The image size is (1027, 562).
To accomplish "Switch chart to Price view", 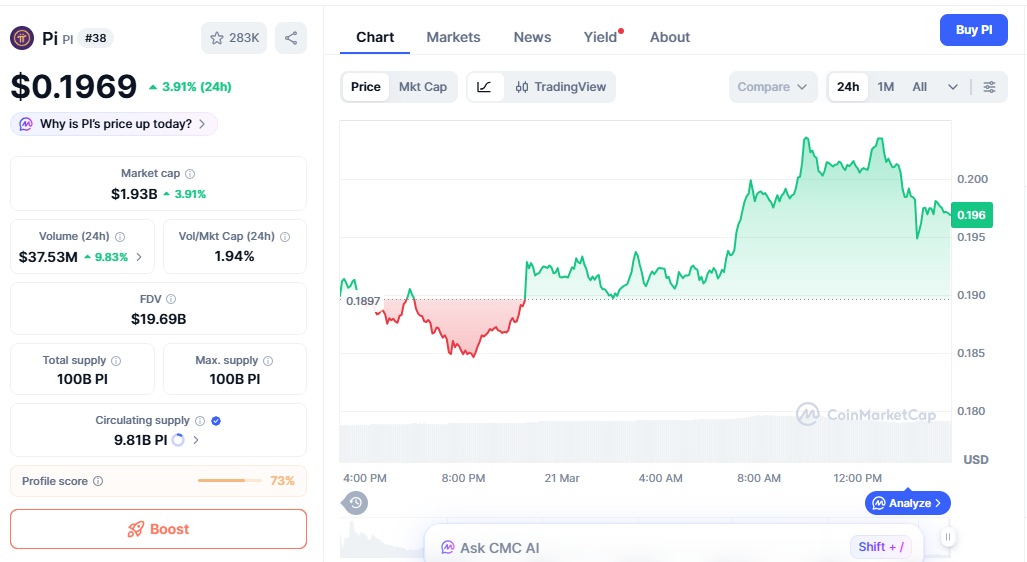I will 365,87.
